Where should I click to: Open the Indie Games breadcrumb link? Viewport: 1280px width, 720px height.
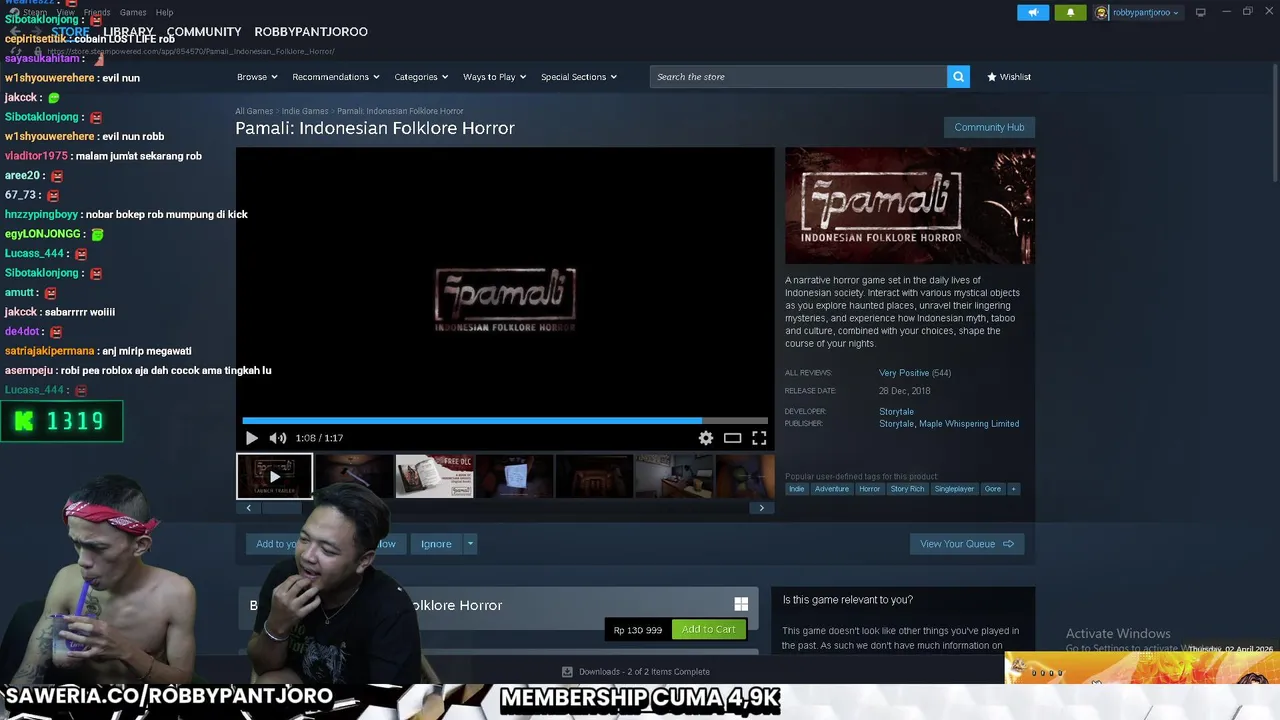[305, 111]
